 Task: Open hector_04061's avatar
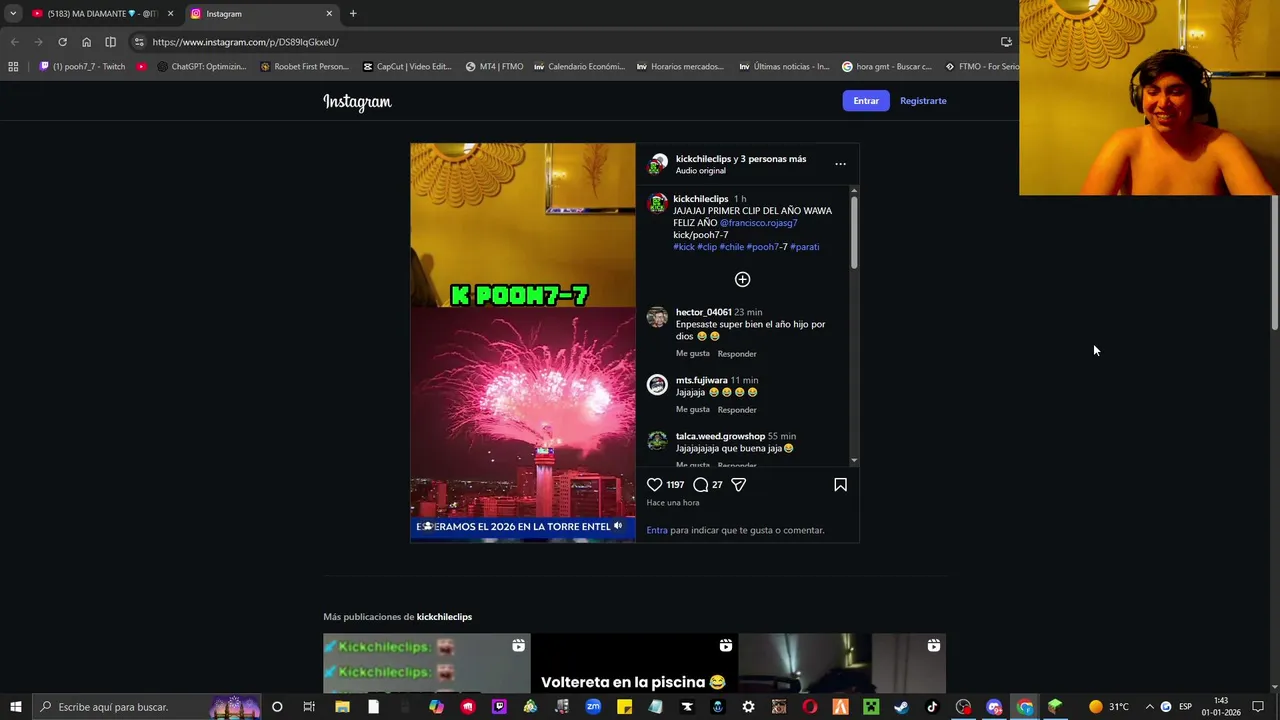point(657,317)
